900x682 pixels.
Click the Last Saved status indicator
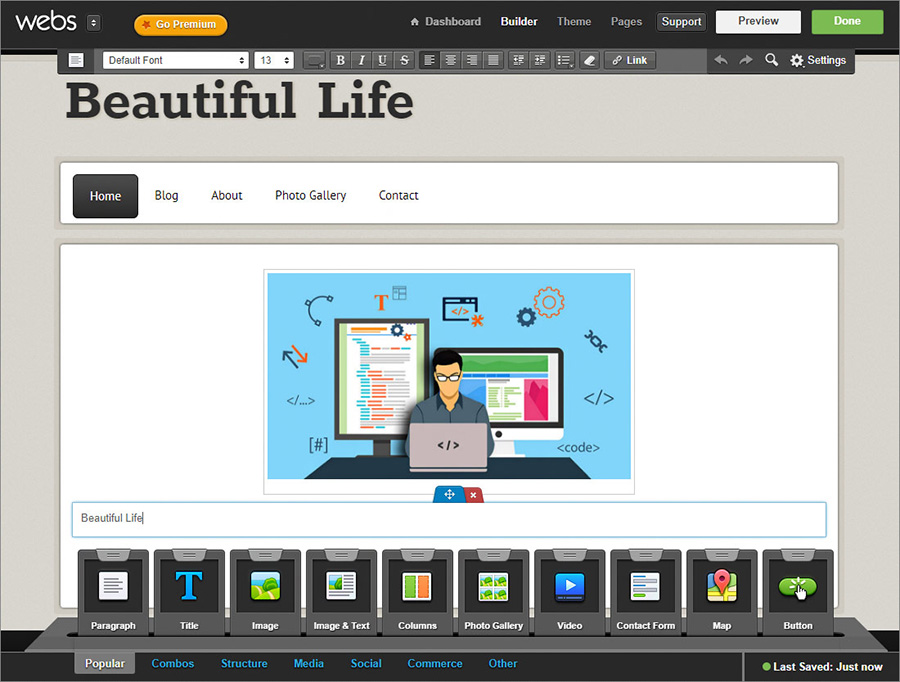(822, 666)
